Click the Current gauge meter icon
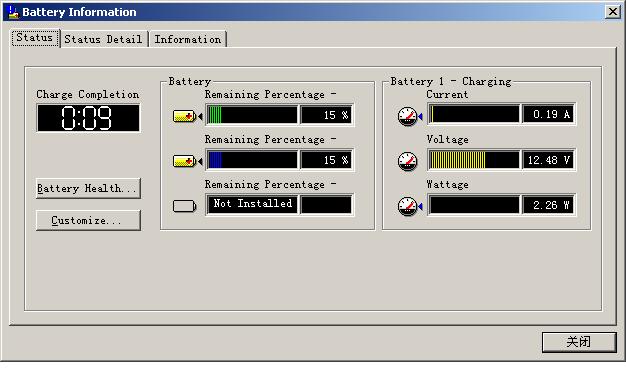This screenshot has height=384, width=626. pyautogui.click(x=408, y=117)
